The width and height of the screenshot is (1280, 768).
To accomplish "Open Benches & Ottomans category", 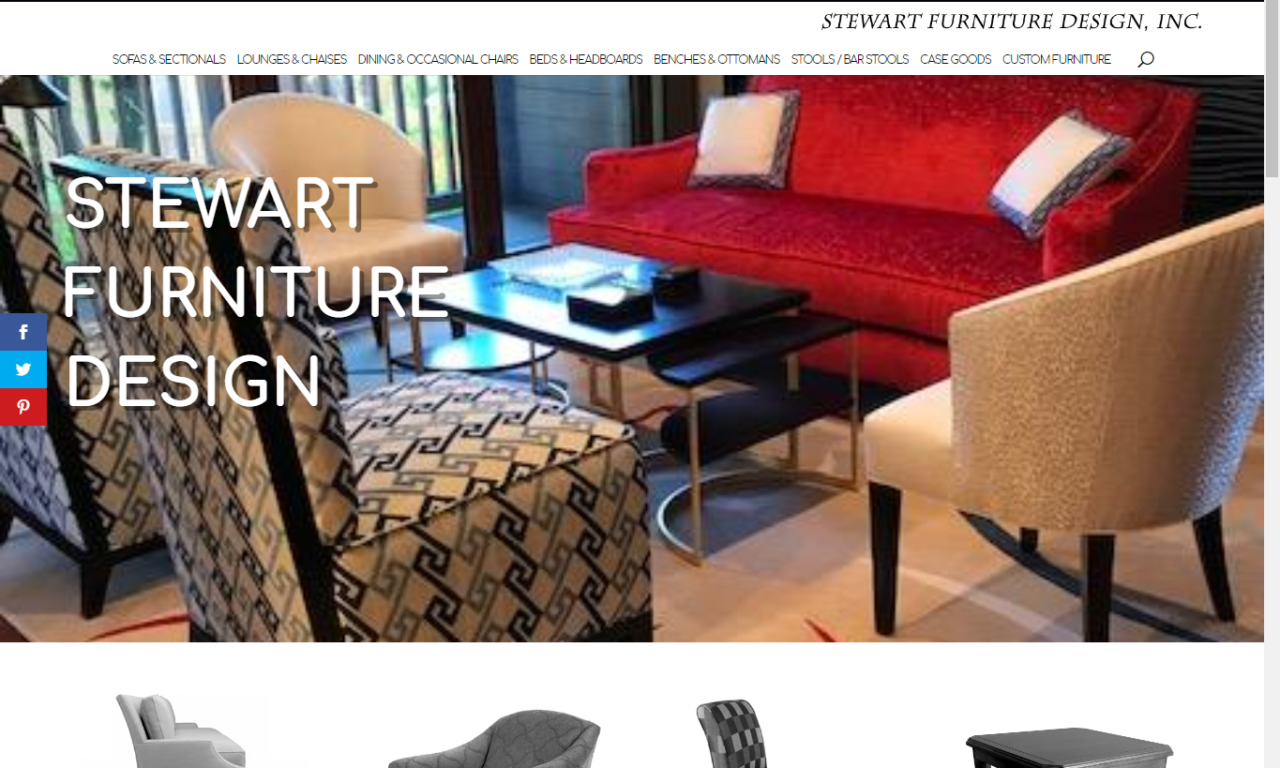I will (x=717, y=59).
